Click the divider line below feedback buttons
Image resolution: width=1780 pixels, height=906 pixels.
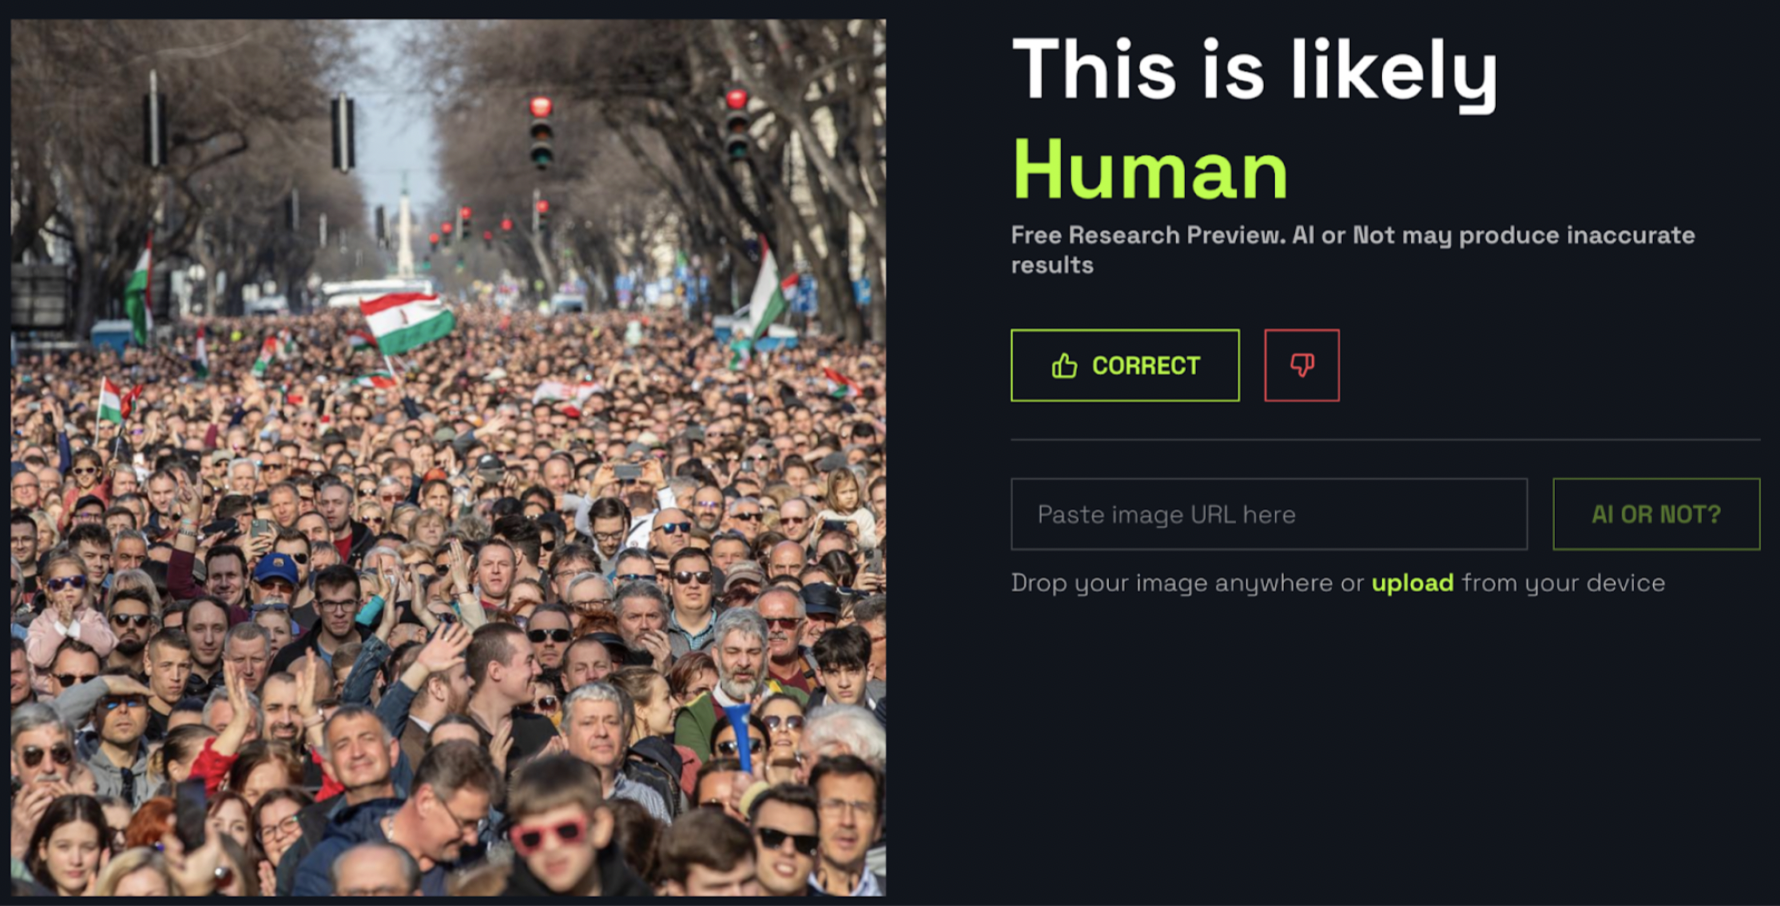[1385, 439]
